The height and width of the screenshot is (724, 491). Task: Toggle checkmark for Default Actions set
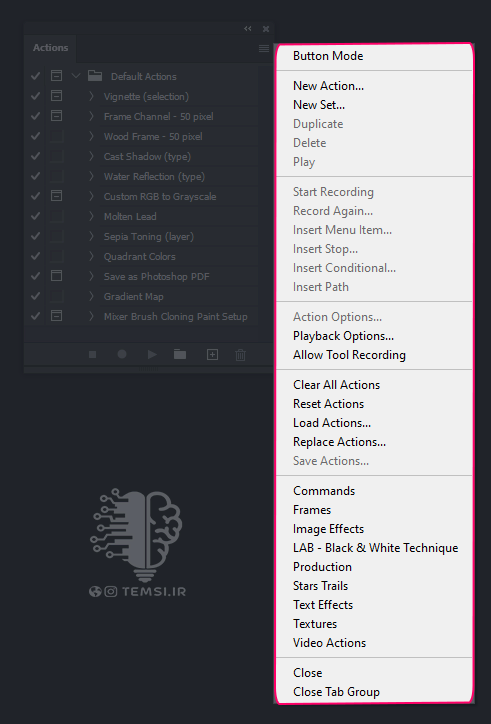click(35, 76)
